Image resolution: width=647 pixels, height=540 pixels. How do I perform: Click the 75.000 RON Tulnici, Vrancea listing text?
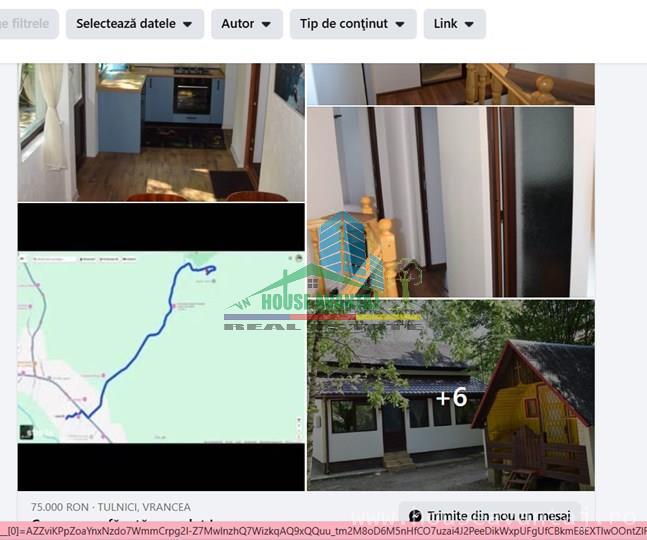coord(110,507)
